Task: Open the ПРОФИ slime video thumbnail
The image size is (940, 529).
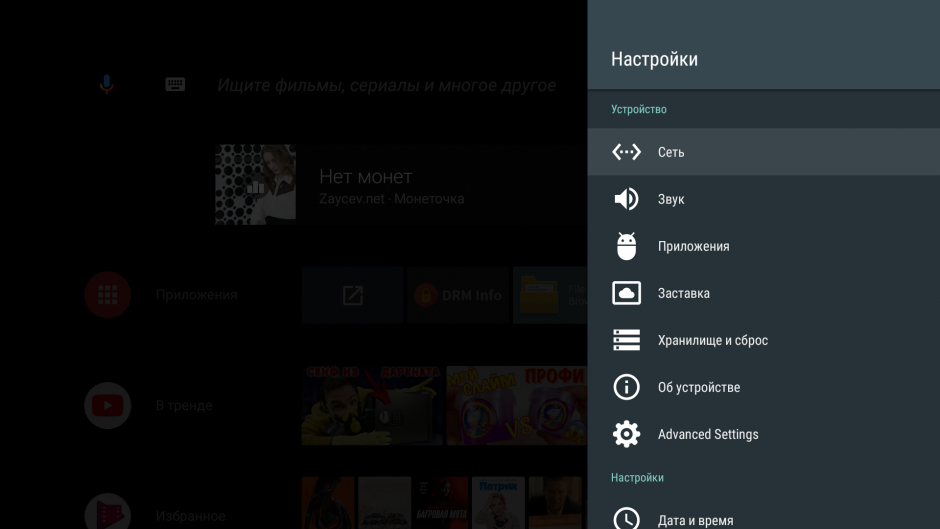Action: [517, 405]
